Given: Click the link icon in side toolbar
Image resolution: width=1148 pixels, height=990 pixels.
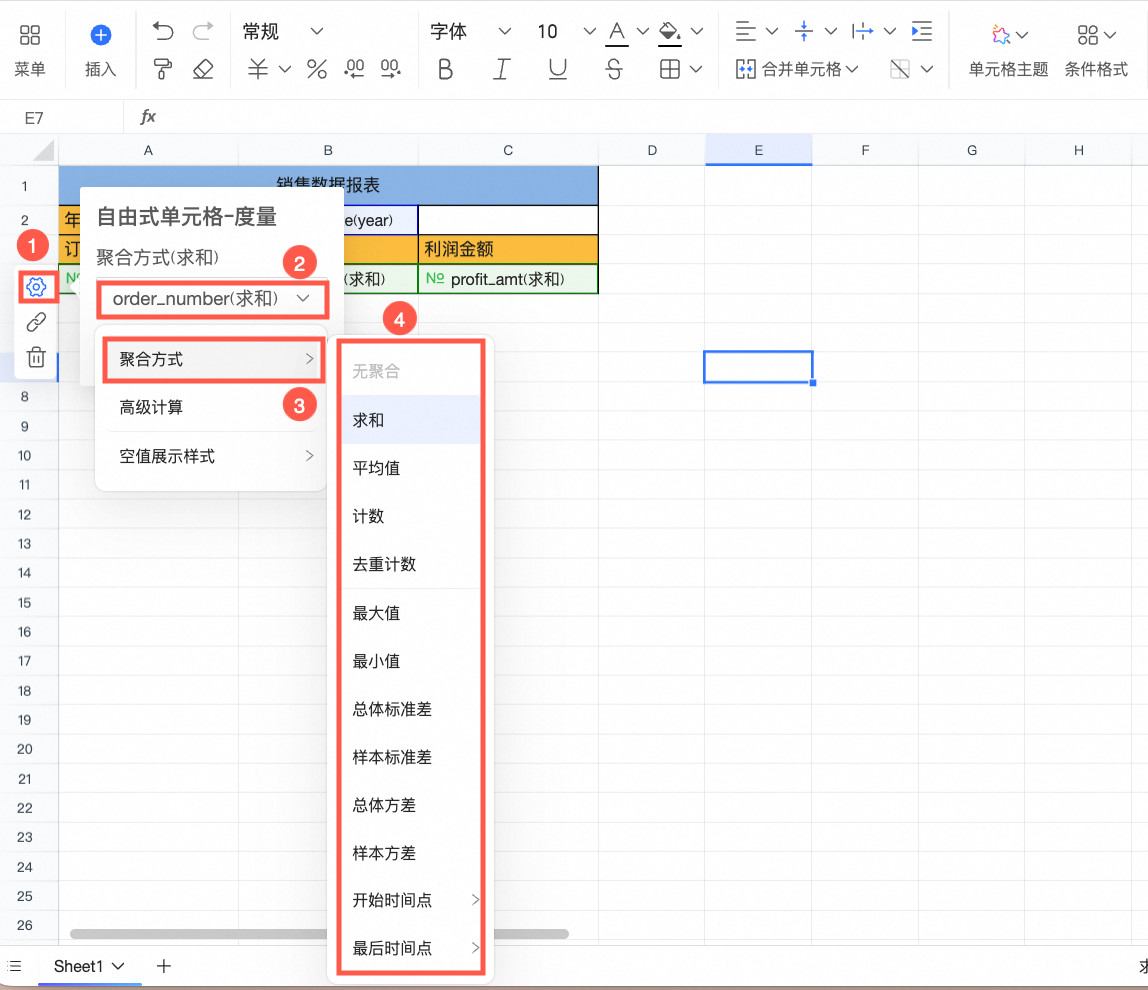Looking at the screenshot, I should [x=36, y=321].
